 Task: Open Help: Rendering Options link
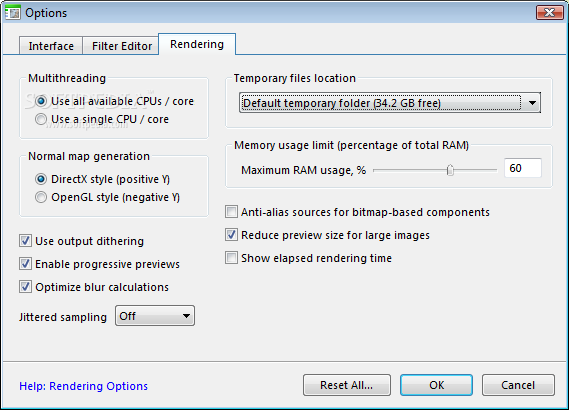click(83, 386)
